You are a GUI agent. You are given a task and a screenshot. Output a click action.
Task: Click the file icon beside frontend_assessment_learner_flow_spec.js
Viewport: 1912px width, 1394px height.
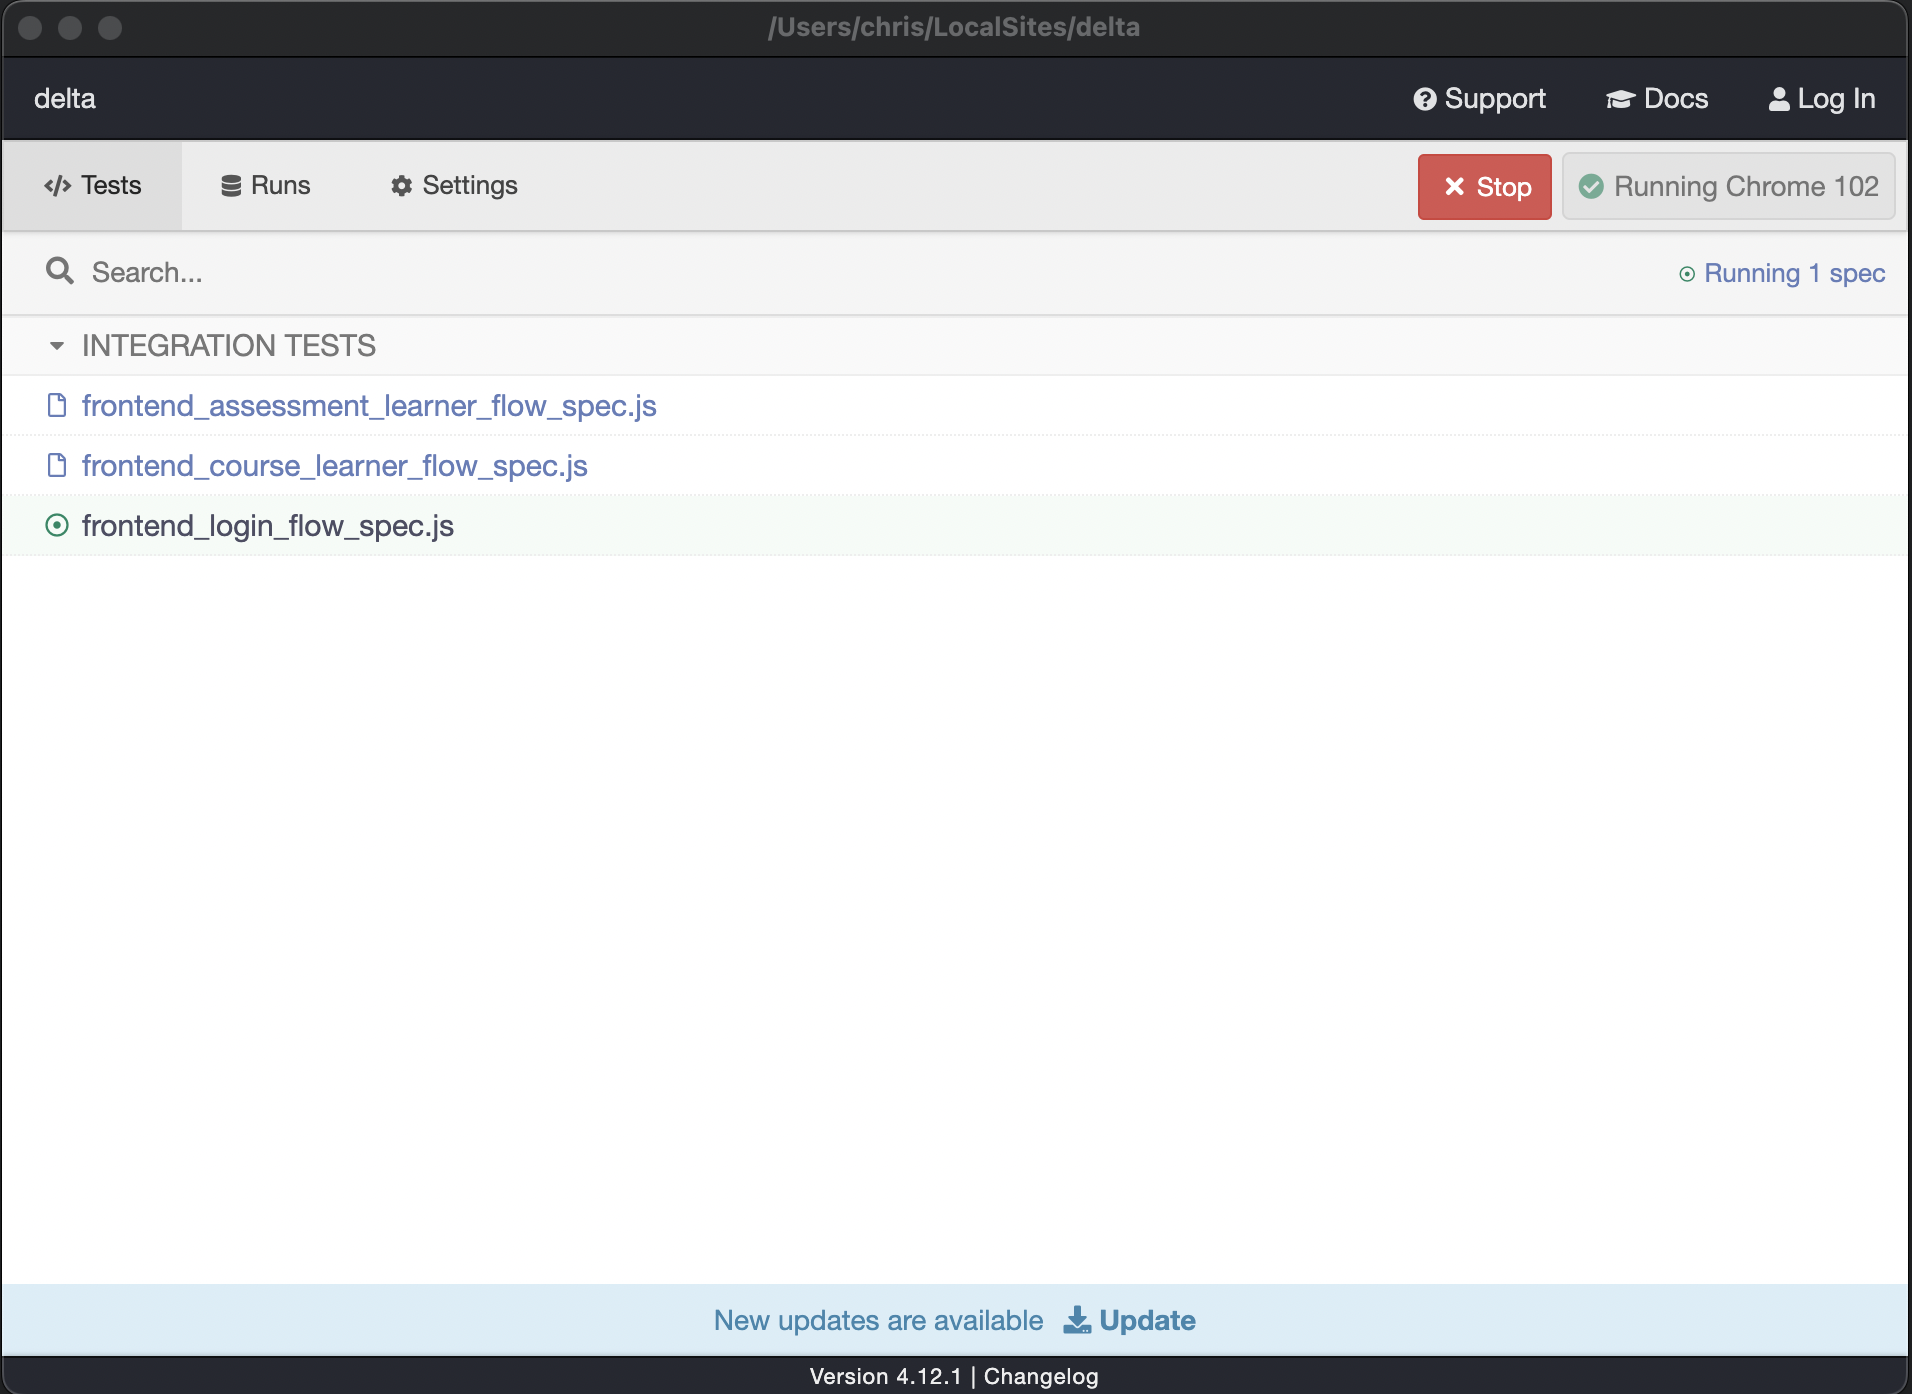point(57,405)
